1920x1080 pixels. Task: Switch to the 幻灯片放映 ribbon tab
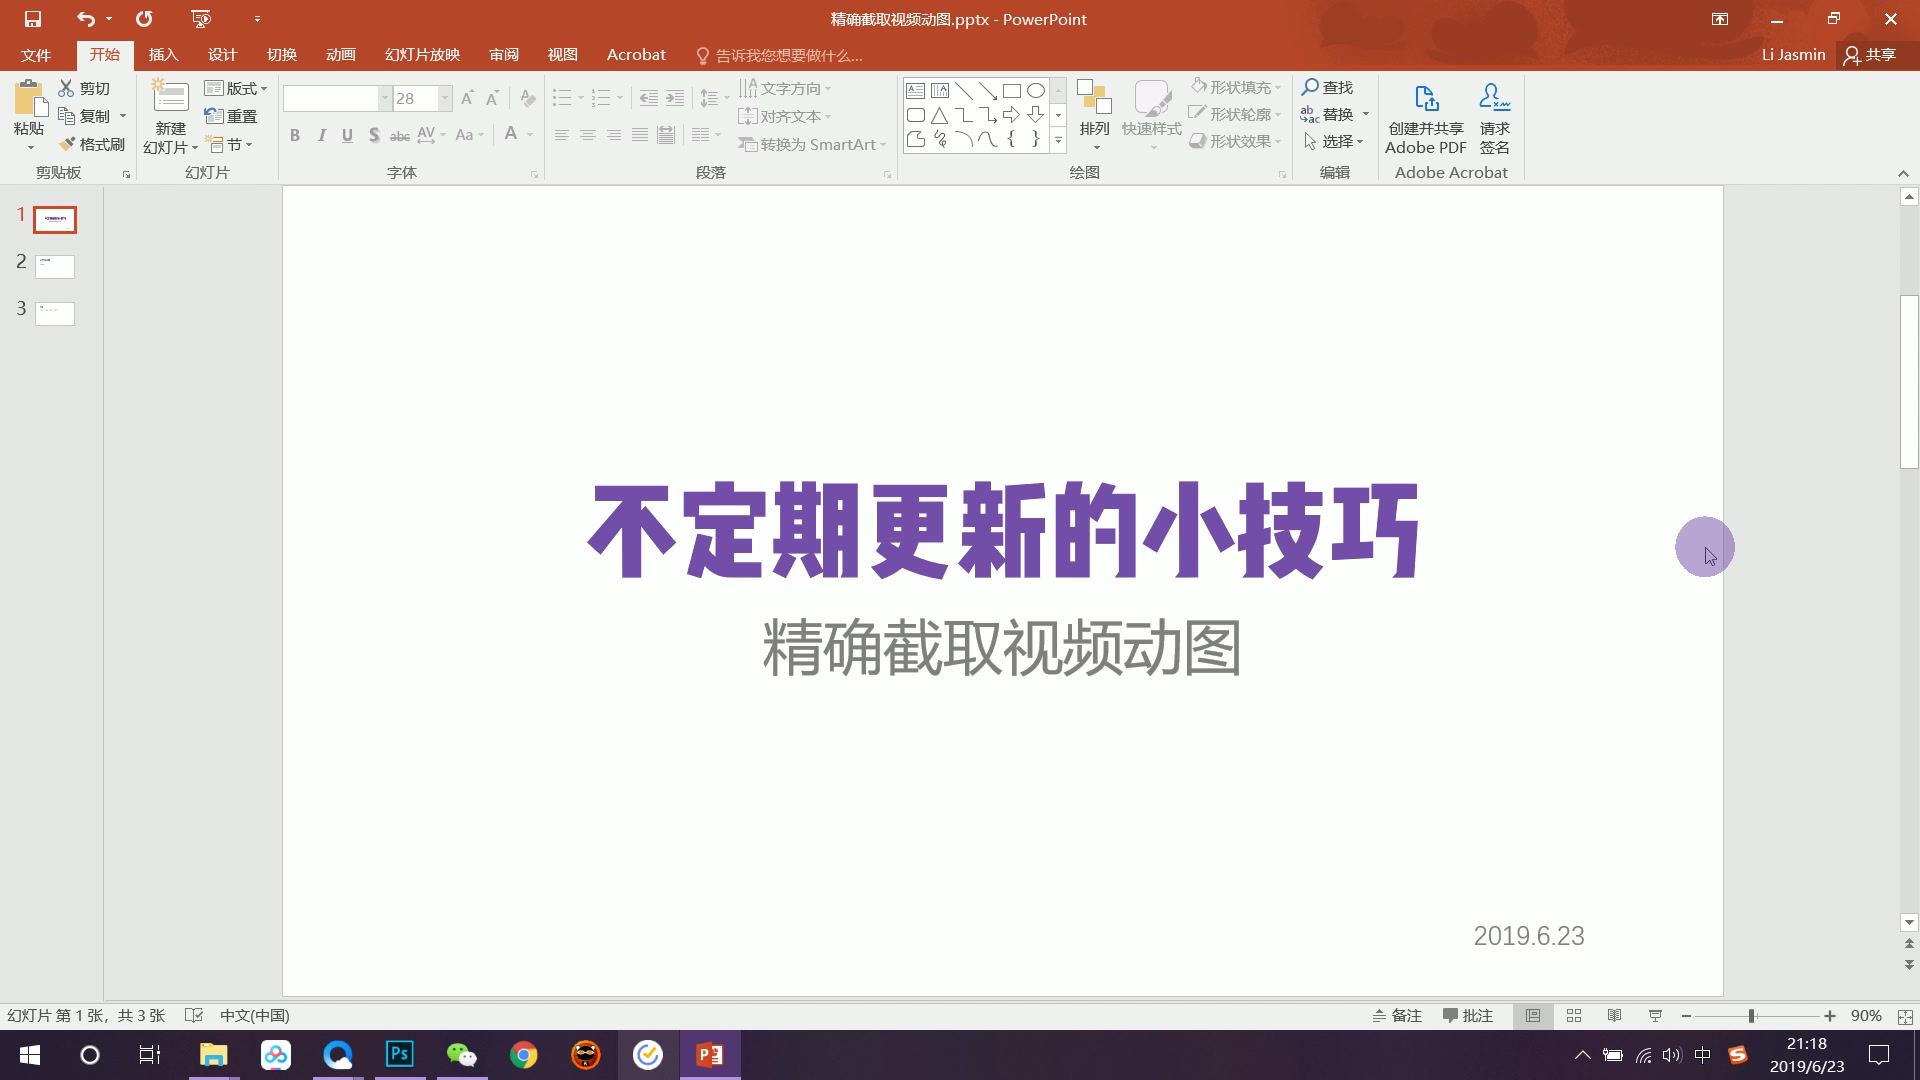pos(420,55)
